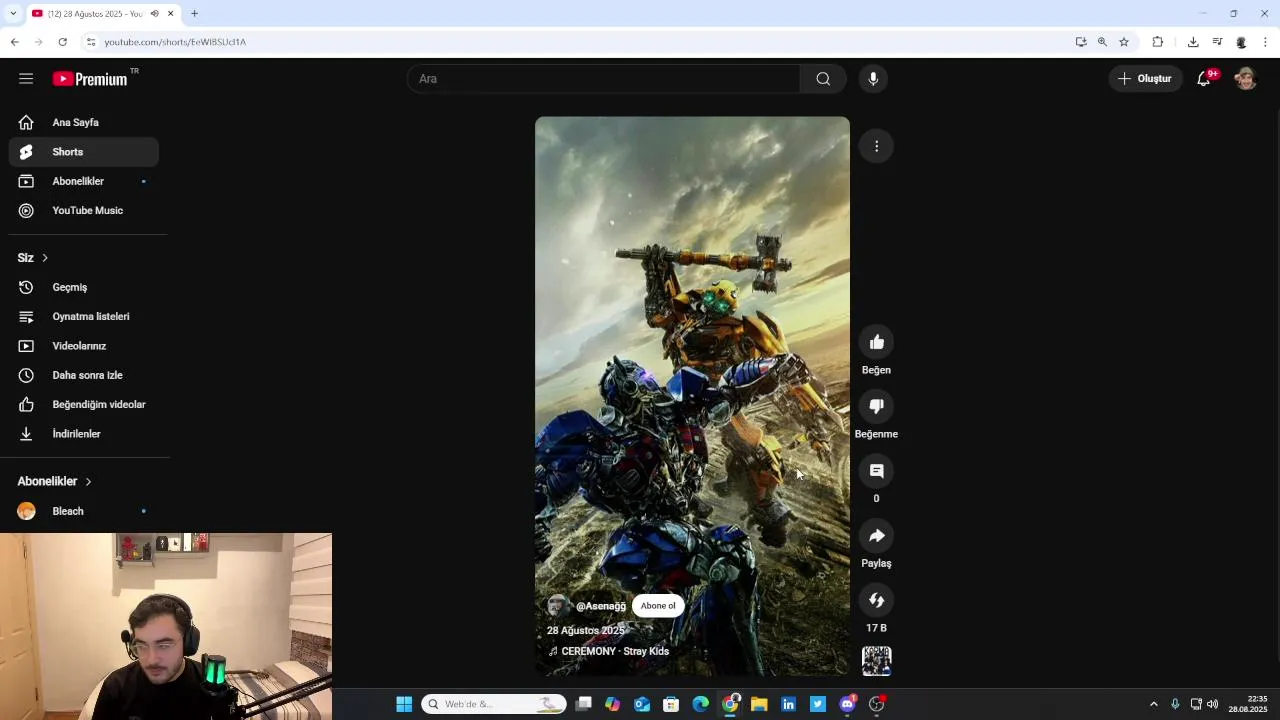The image size is (1280, 720).
Task: Start voice search with microphone
Action: [x=873, y=79]
